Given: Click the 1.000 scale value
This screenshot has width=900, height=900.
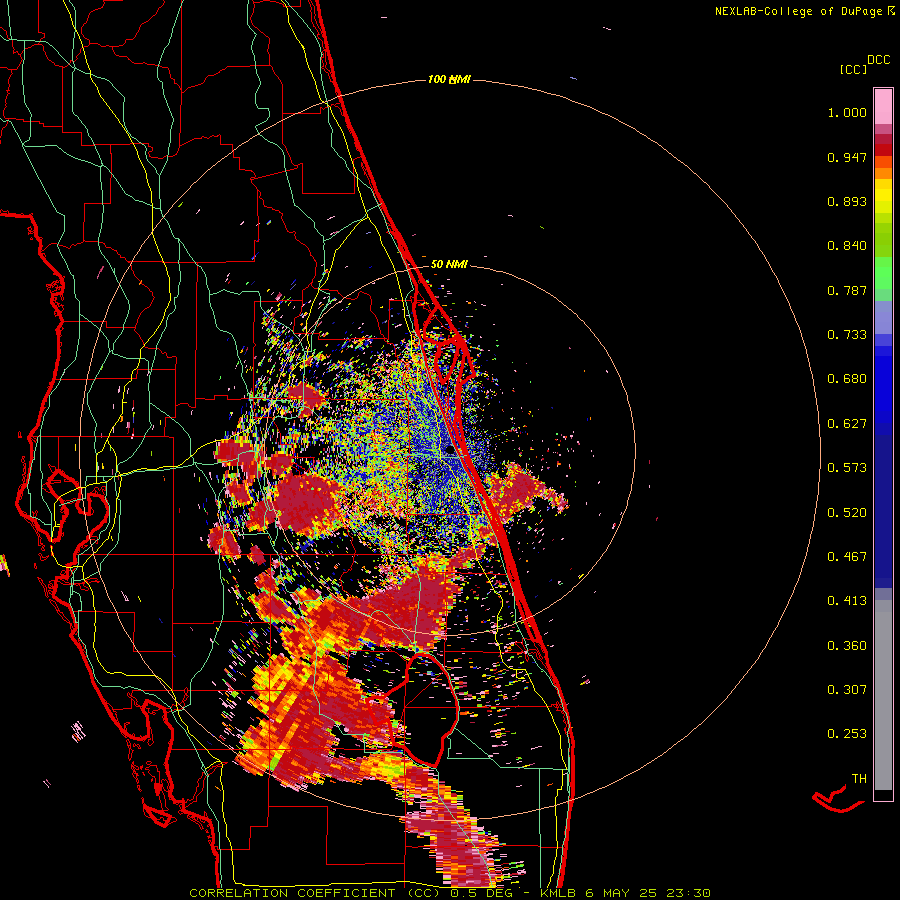Looking at the screenshot, I should (x=847, y=112).
